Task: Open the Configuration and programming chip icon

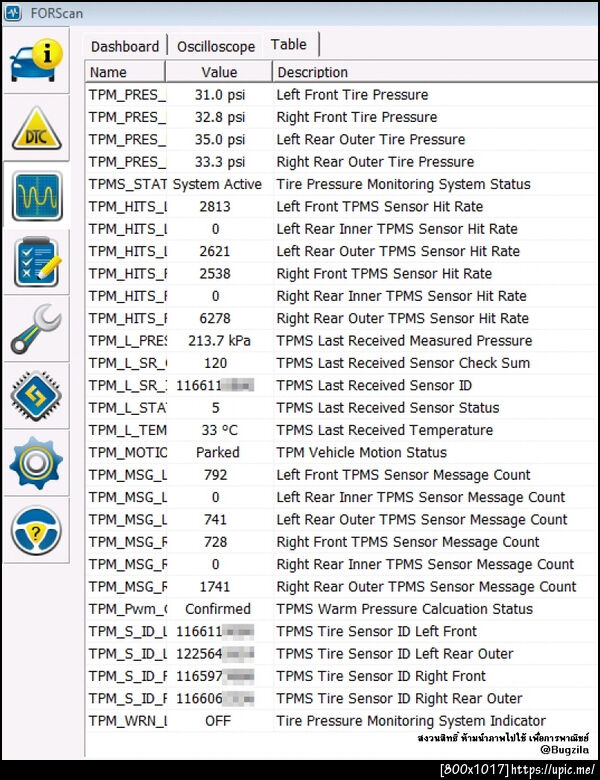Action: click(36, 396)
